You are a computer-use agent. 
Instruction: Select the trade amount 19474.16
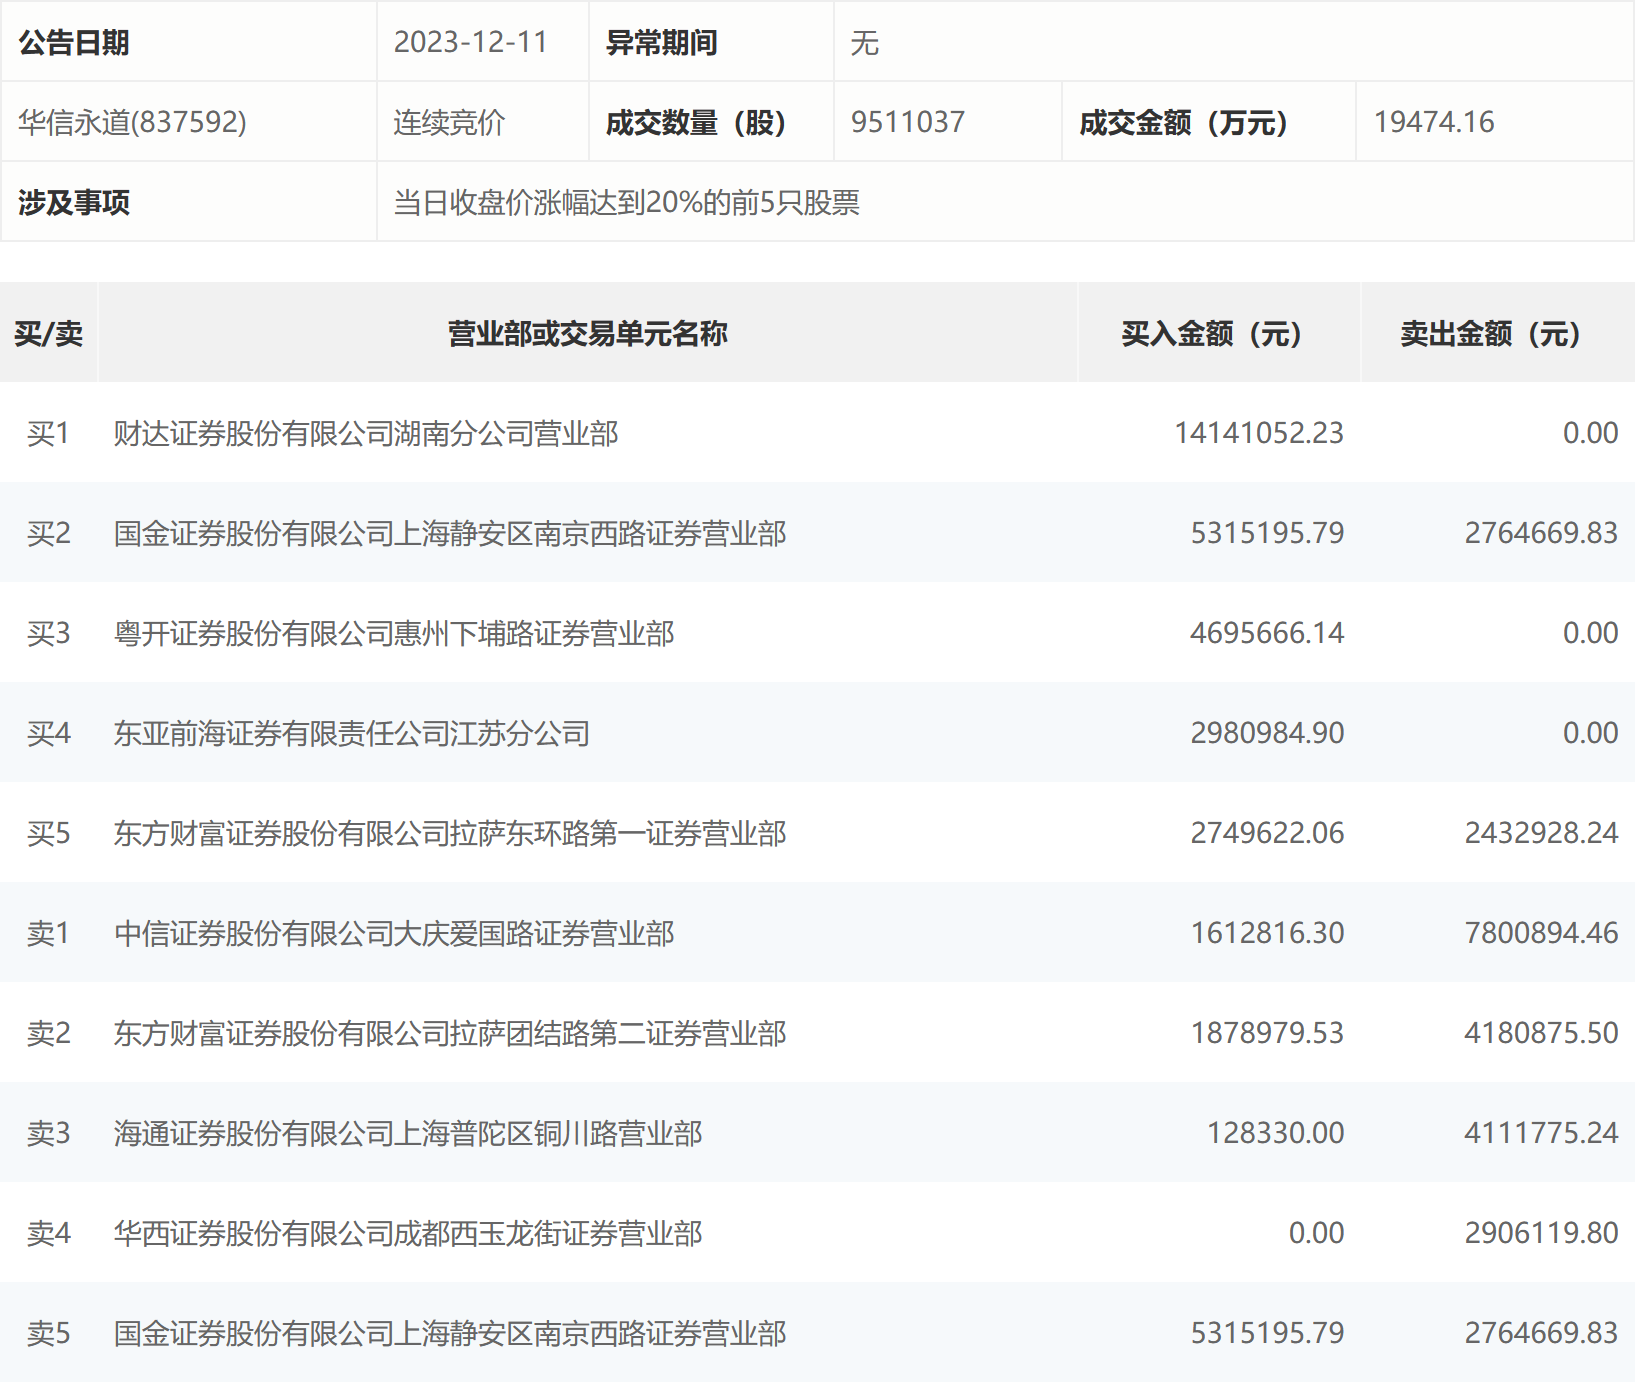coord(1434,122)
